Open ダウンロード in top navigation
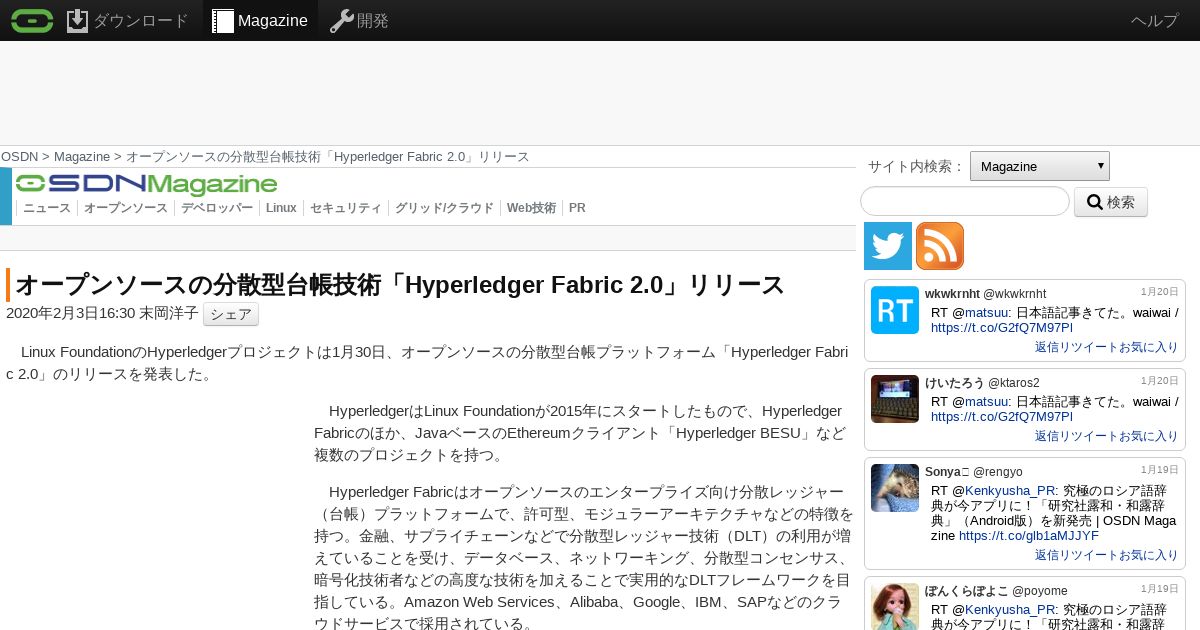Viewport: 1200px width, 630px height. pyautogui.click(x=140, y=21)
